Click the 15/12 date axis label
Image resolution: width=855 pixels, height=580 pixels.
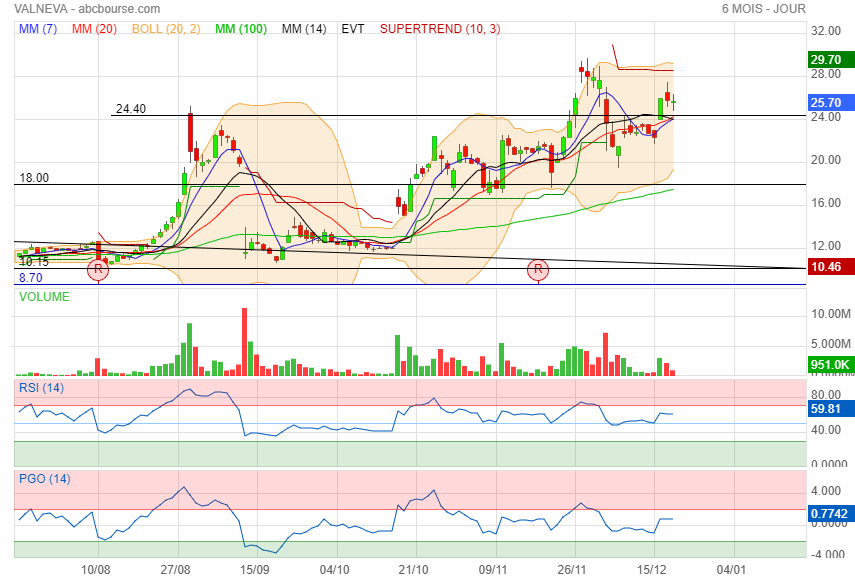pyautogui.click(x=652, y=570)
